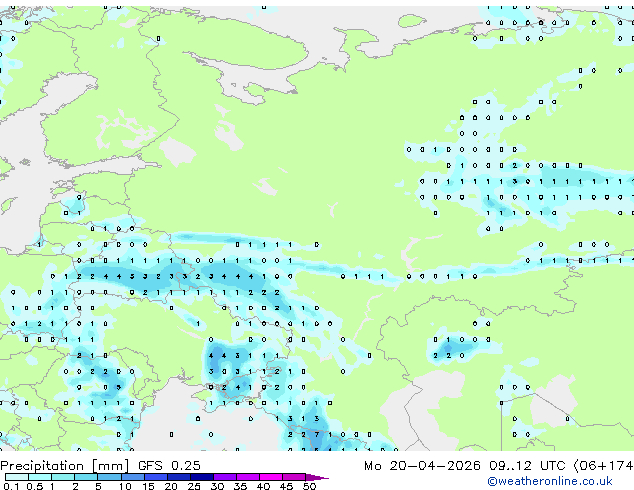Click the 5 to 10 mm legend swatch
This screenshot has height=490, width=634.
point(109,477)
